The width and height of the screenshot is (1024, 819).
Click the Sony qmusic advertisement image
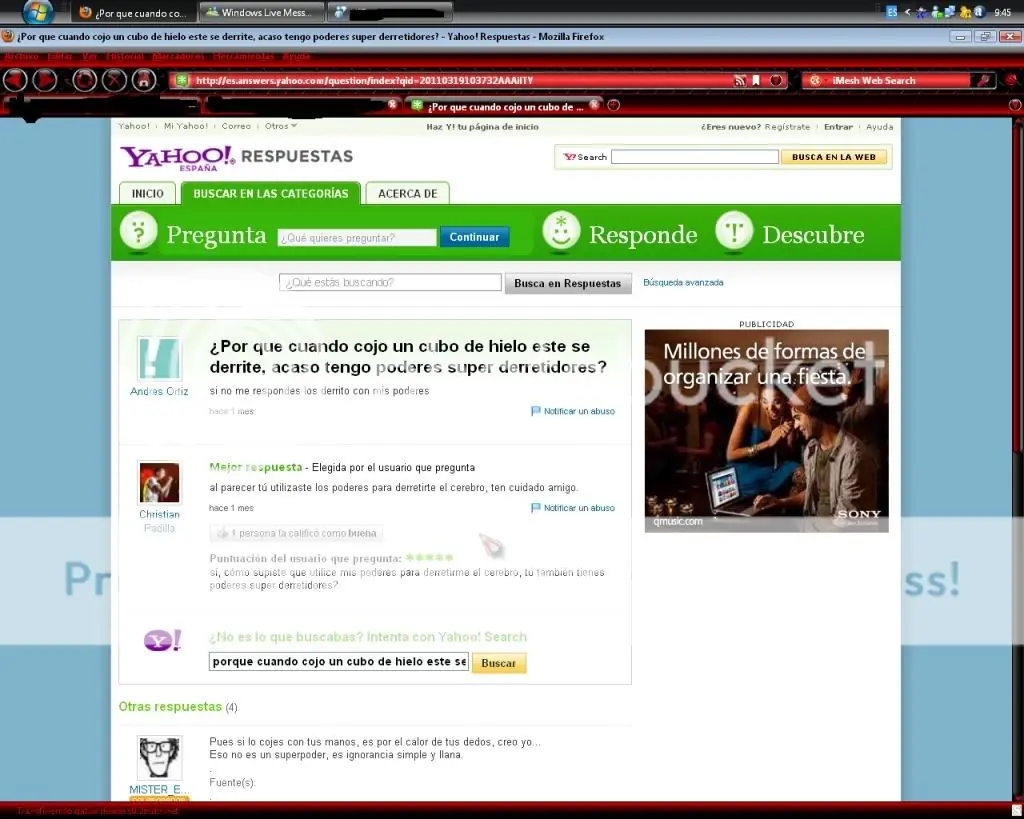tap(766, 430)
